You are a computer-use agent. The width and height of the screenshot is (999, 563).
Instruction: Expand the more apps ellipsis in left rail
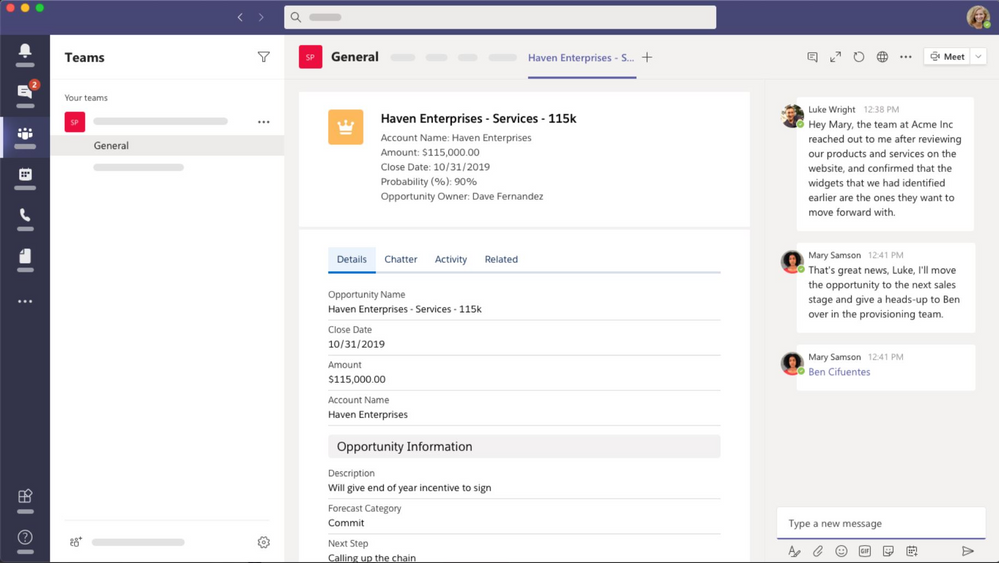pyautogui.click(x=25, y=301)
